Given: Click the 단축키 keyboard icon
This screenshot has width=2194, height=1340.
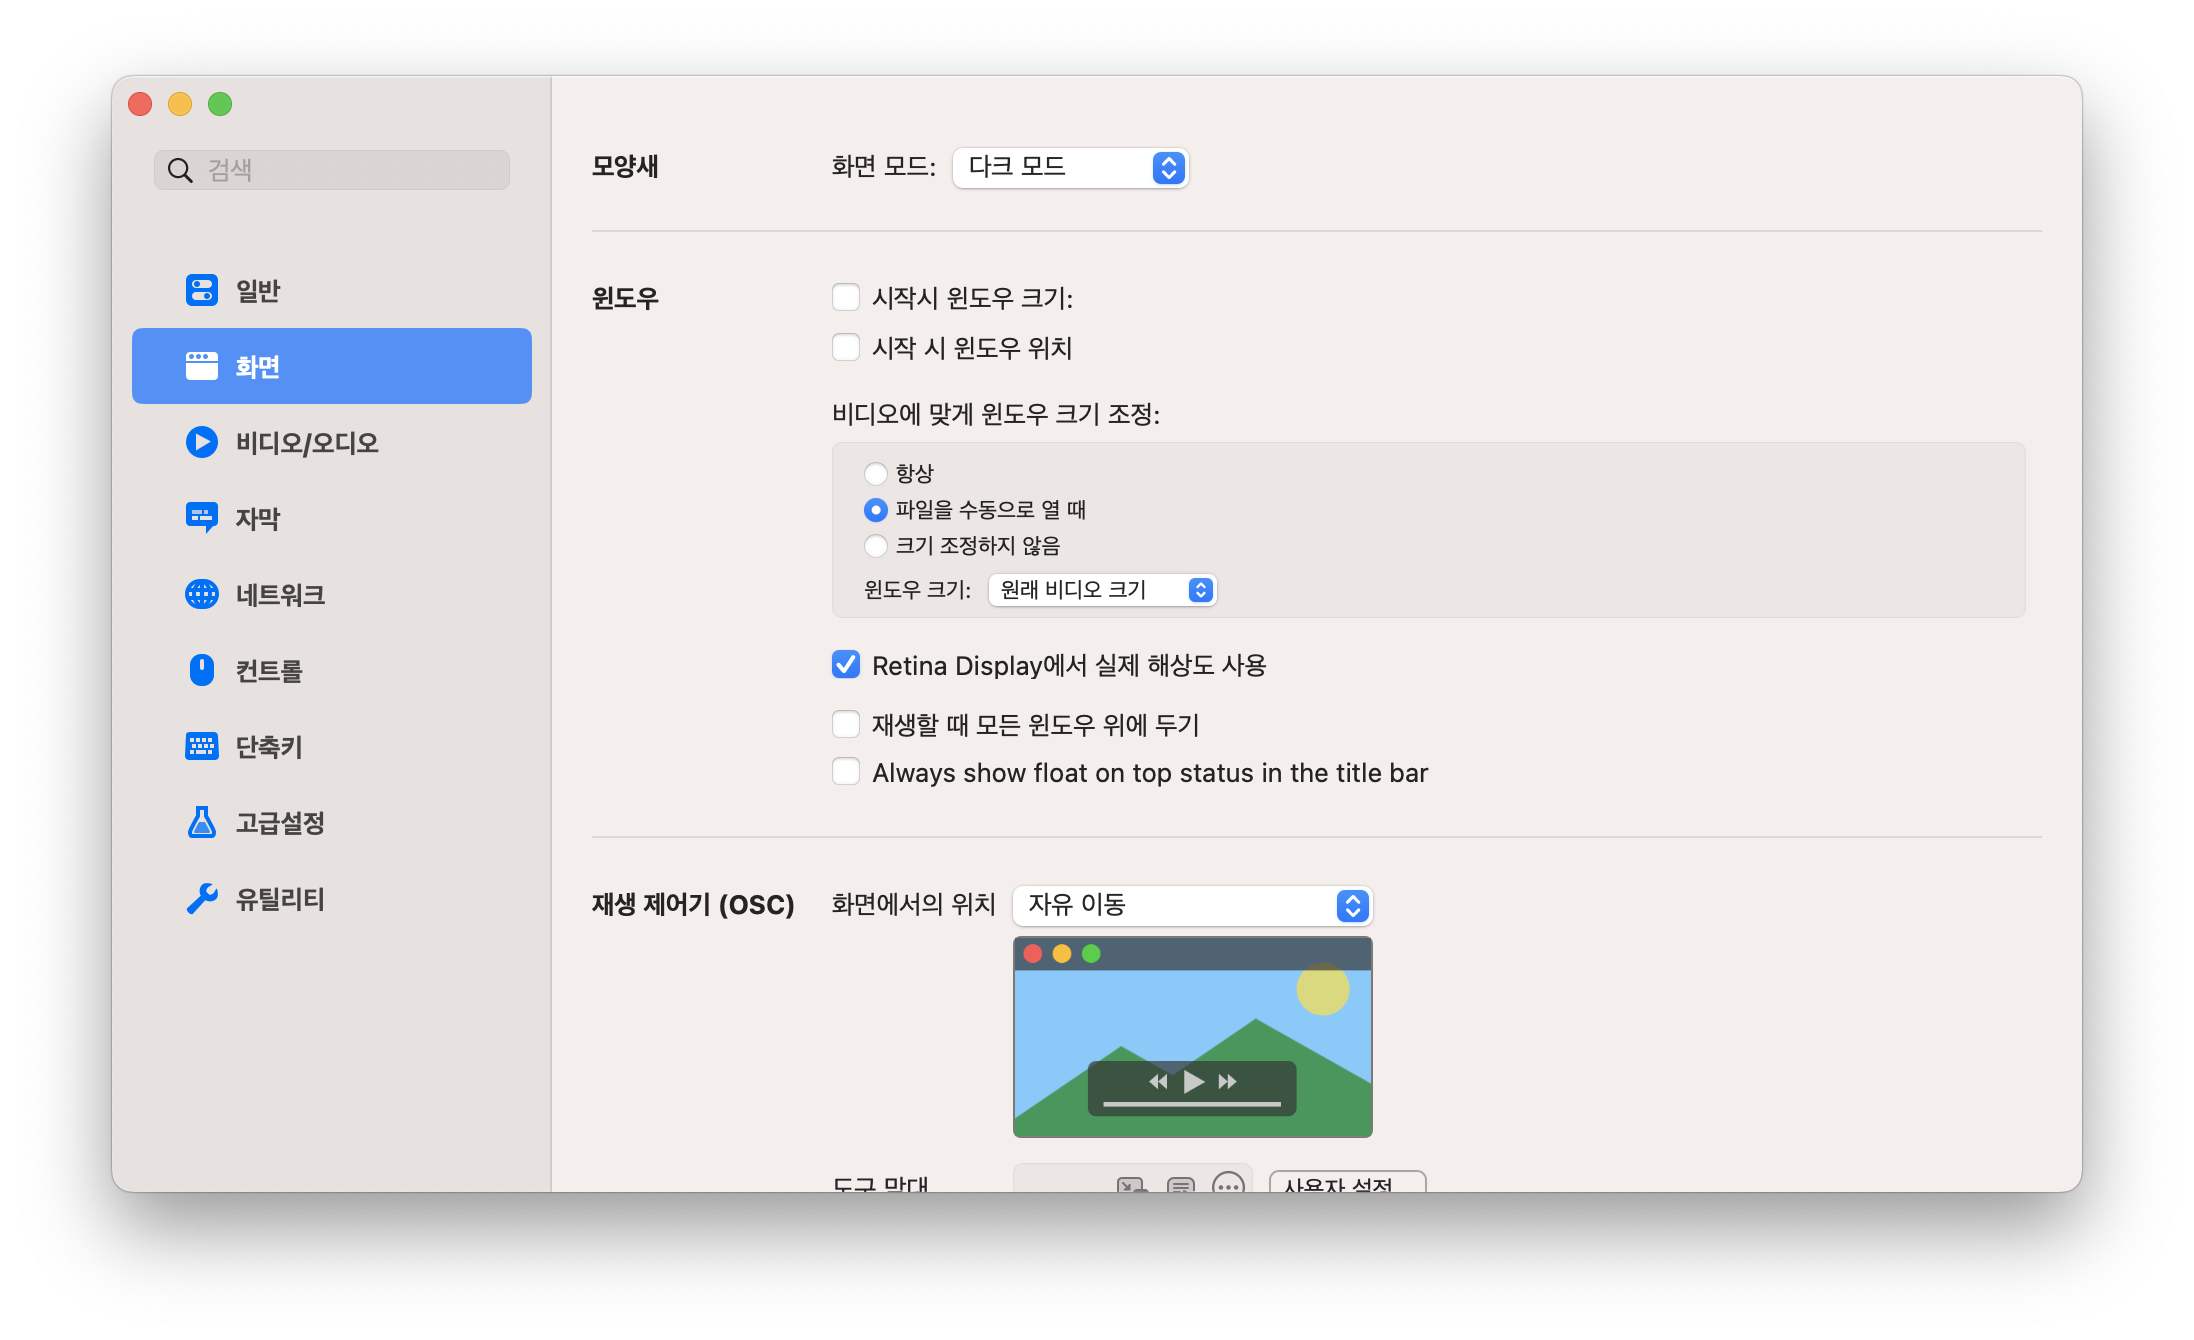Looking at the screenshot, I should point(202,746).
